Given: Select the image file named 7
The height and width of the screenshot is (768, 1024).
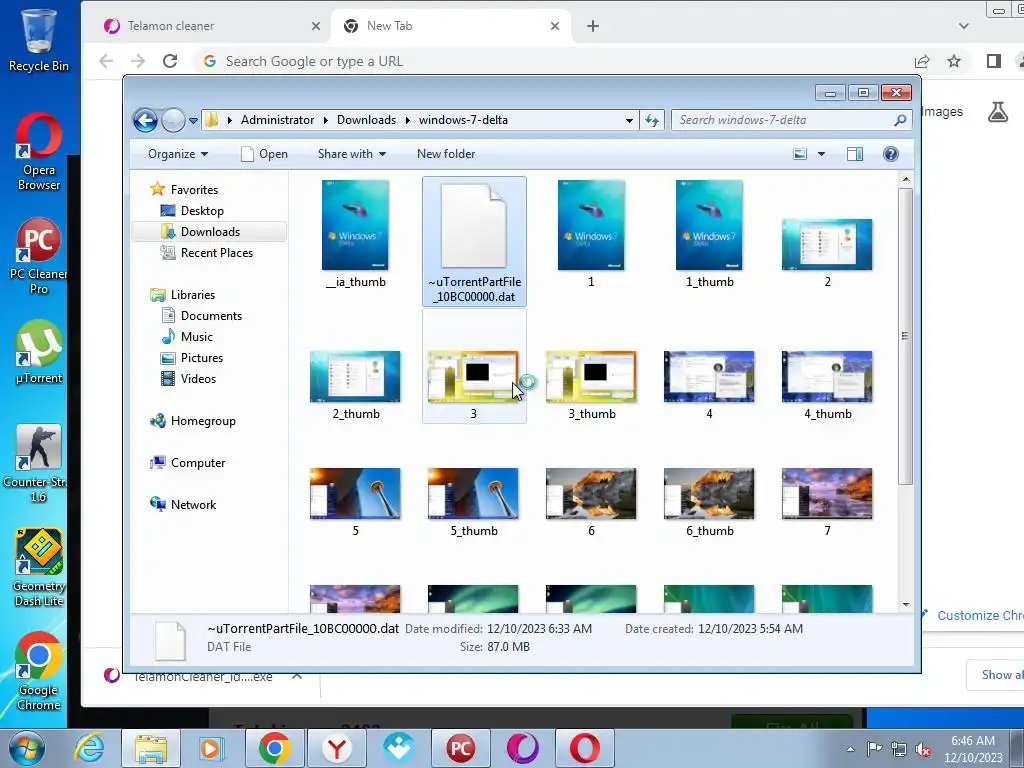Looking at the screenshot, I should [x=827, y=502].
